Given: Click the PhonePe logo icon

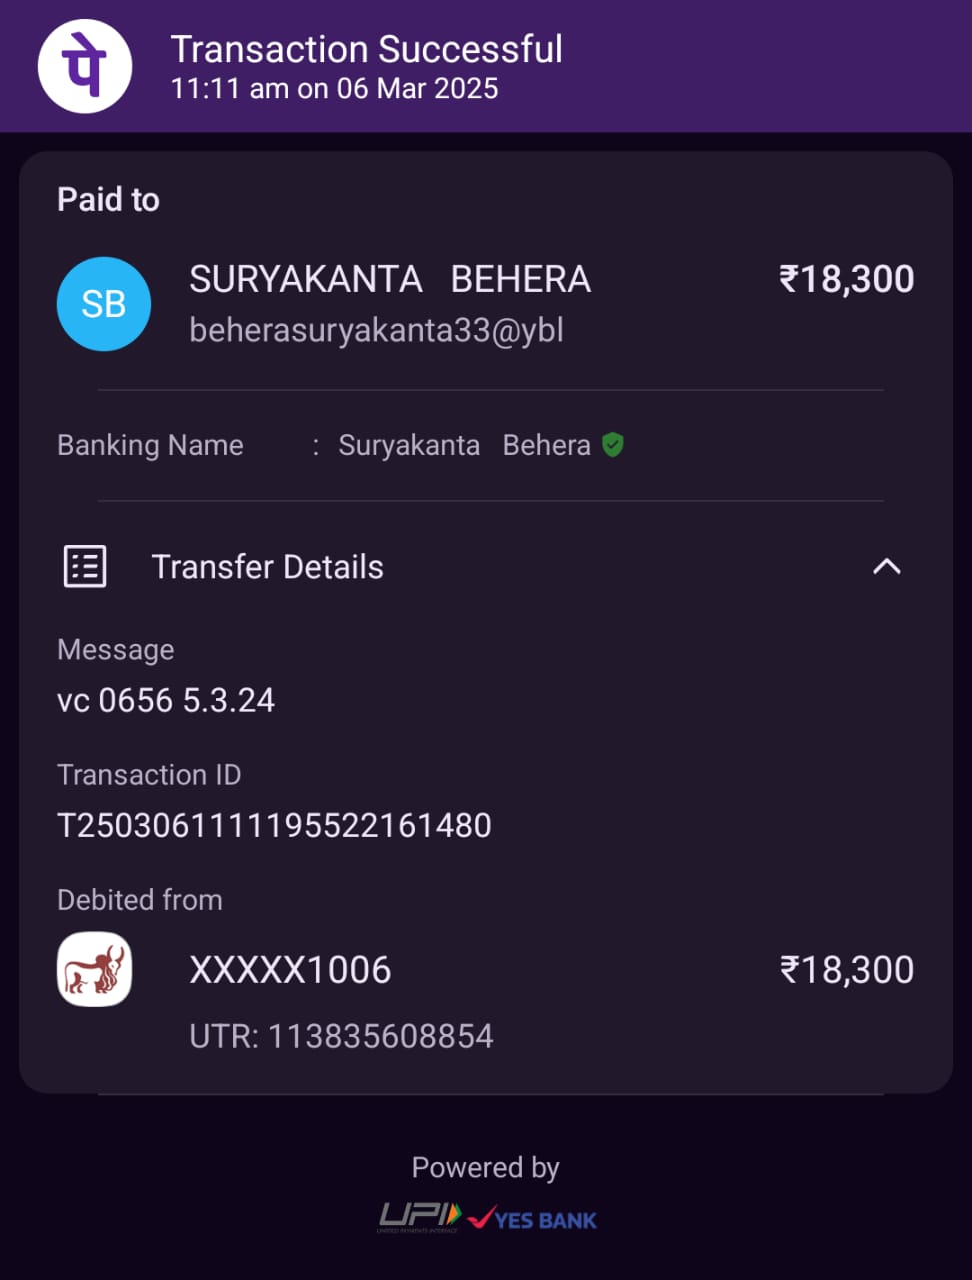Looking at the screenshot, I should click(85, 66).
